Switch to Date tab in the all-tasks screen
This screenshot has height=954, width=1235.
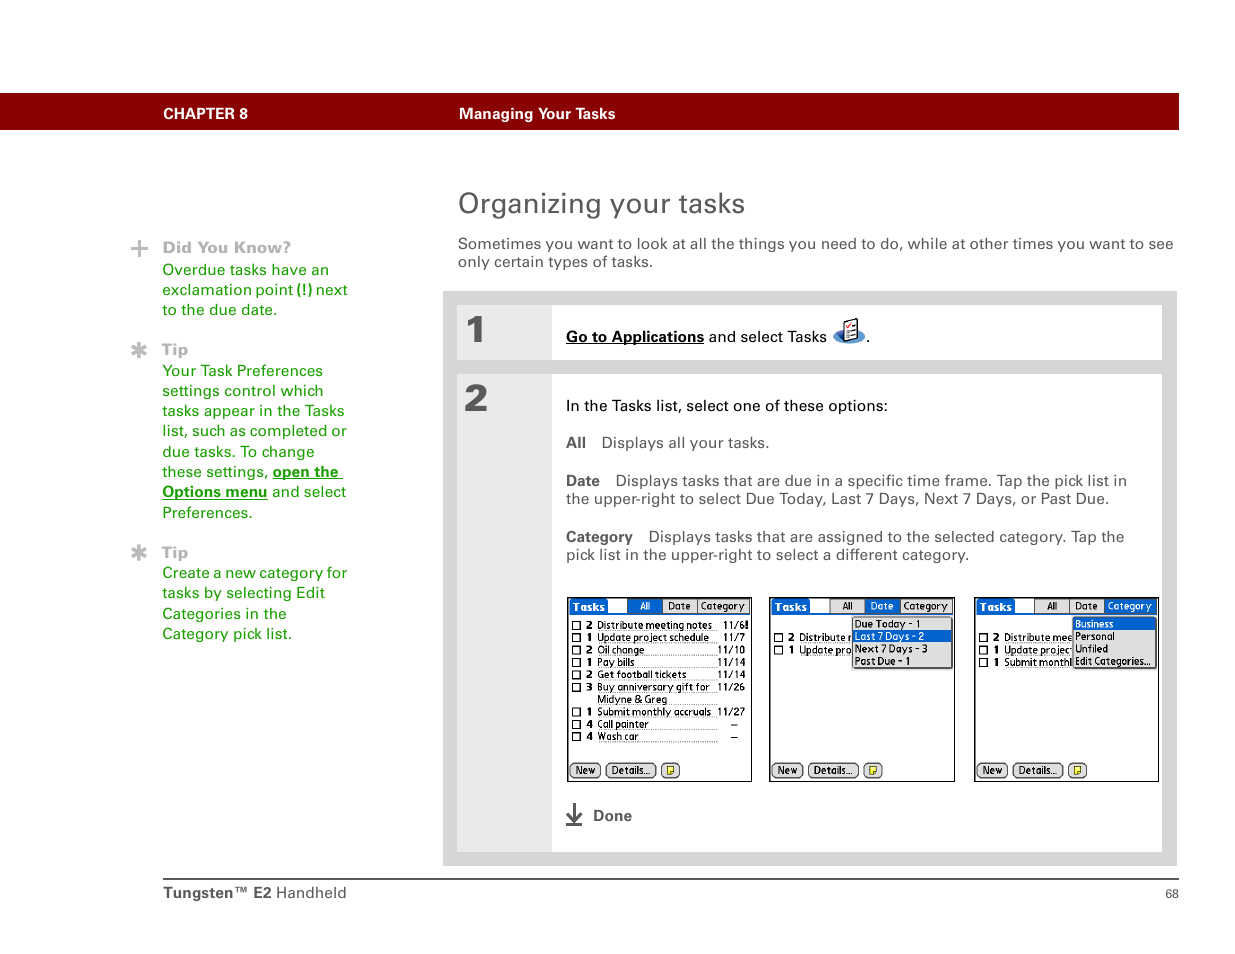pos(680,606)
